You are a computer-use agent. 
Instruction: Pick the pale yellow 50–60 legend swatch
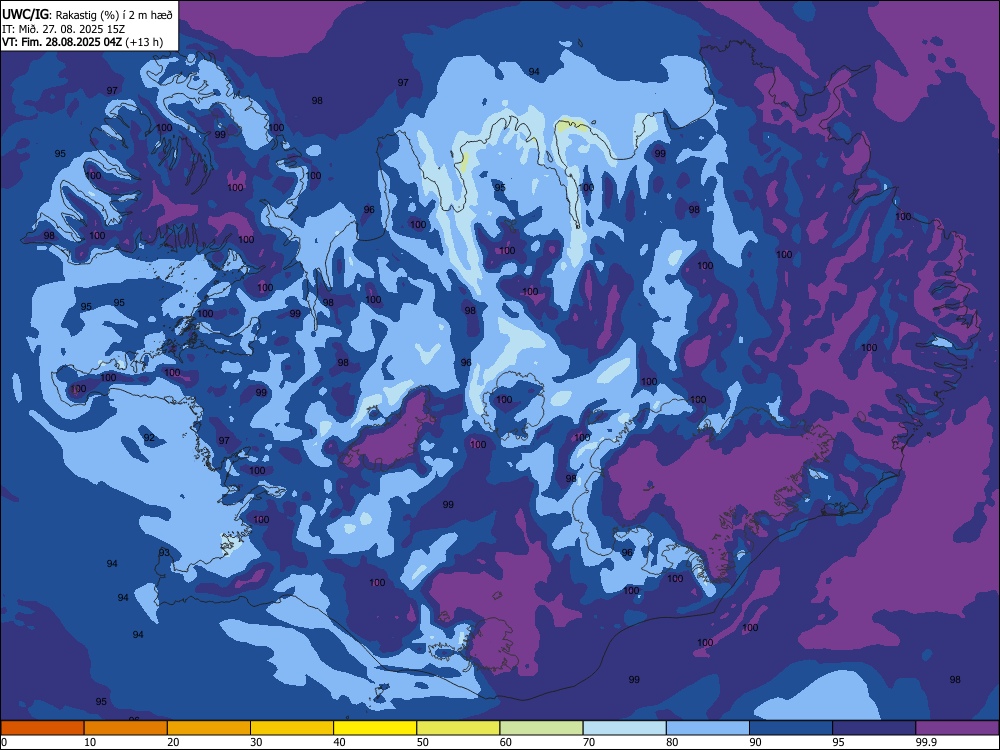coord(458,728)
